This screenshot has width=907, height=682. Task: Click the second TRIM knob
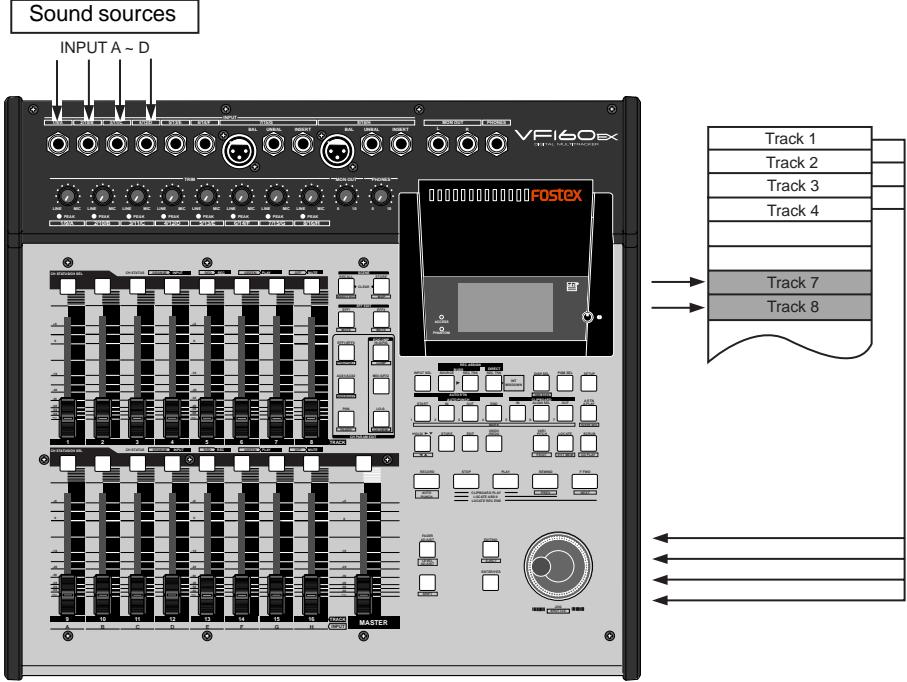pos(102,196)
